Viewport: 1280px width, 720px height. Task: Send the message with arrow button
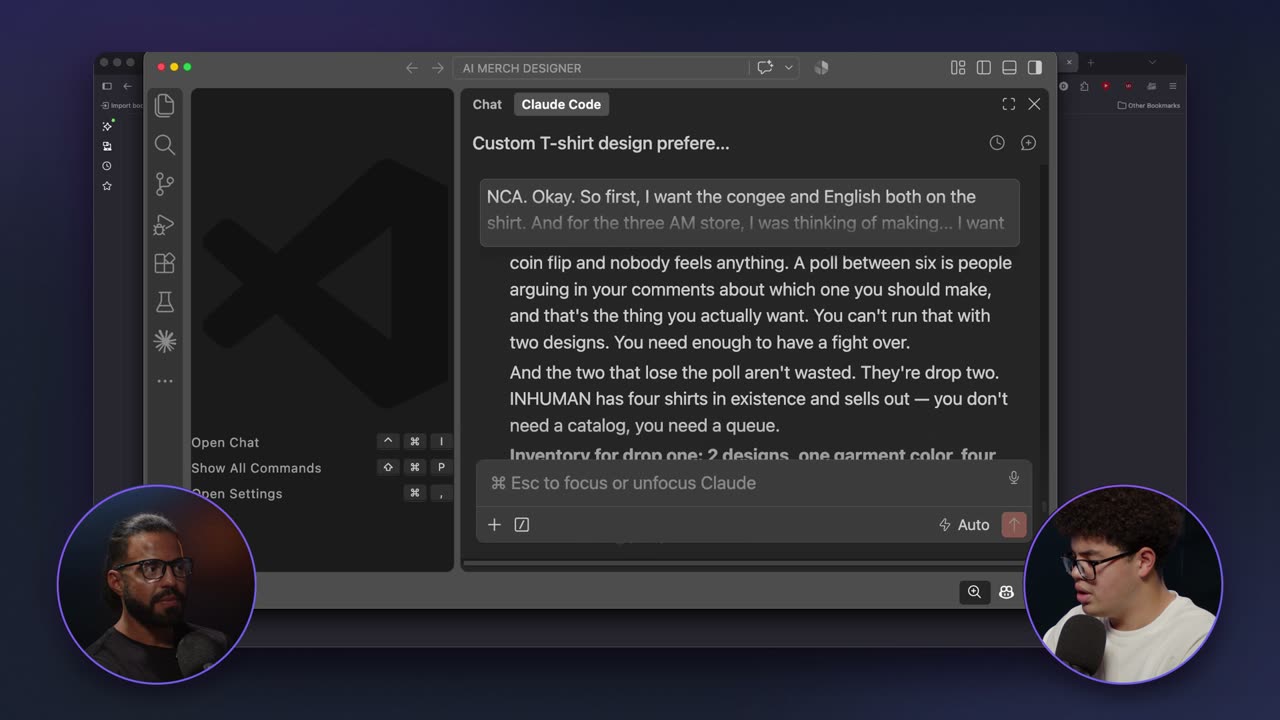pos(1014,525)
